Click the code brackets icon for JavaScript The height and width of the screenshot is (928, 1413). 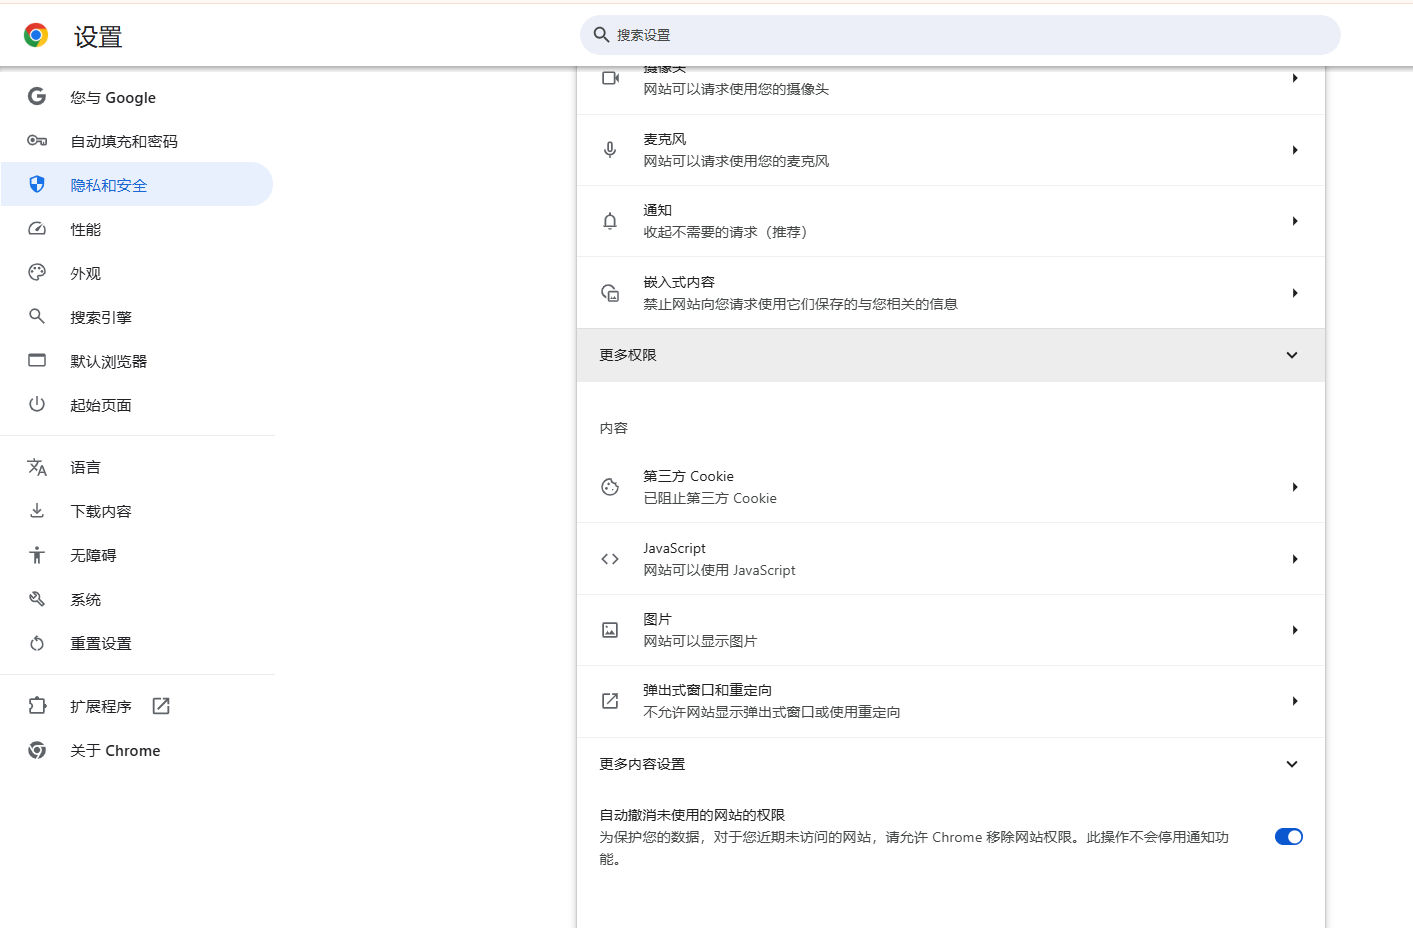610,559
